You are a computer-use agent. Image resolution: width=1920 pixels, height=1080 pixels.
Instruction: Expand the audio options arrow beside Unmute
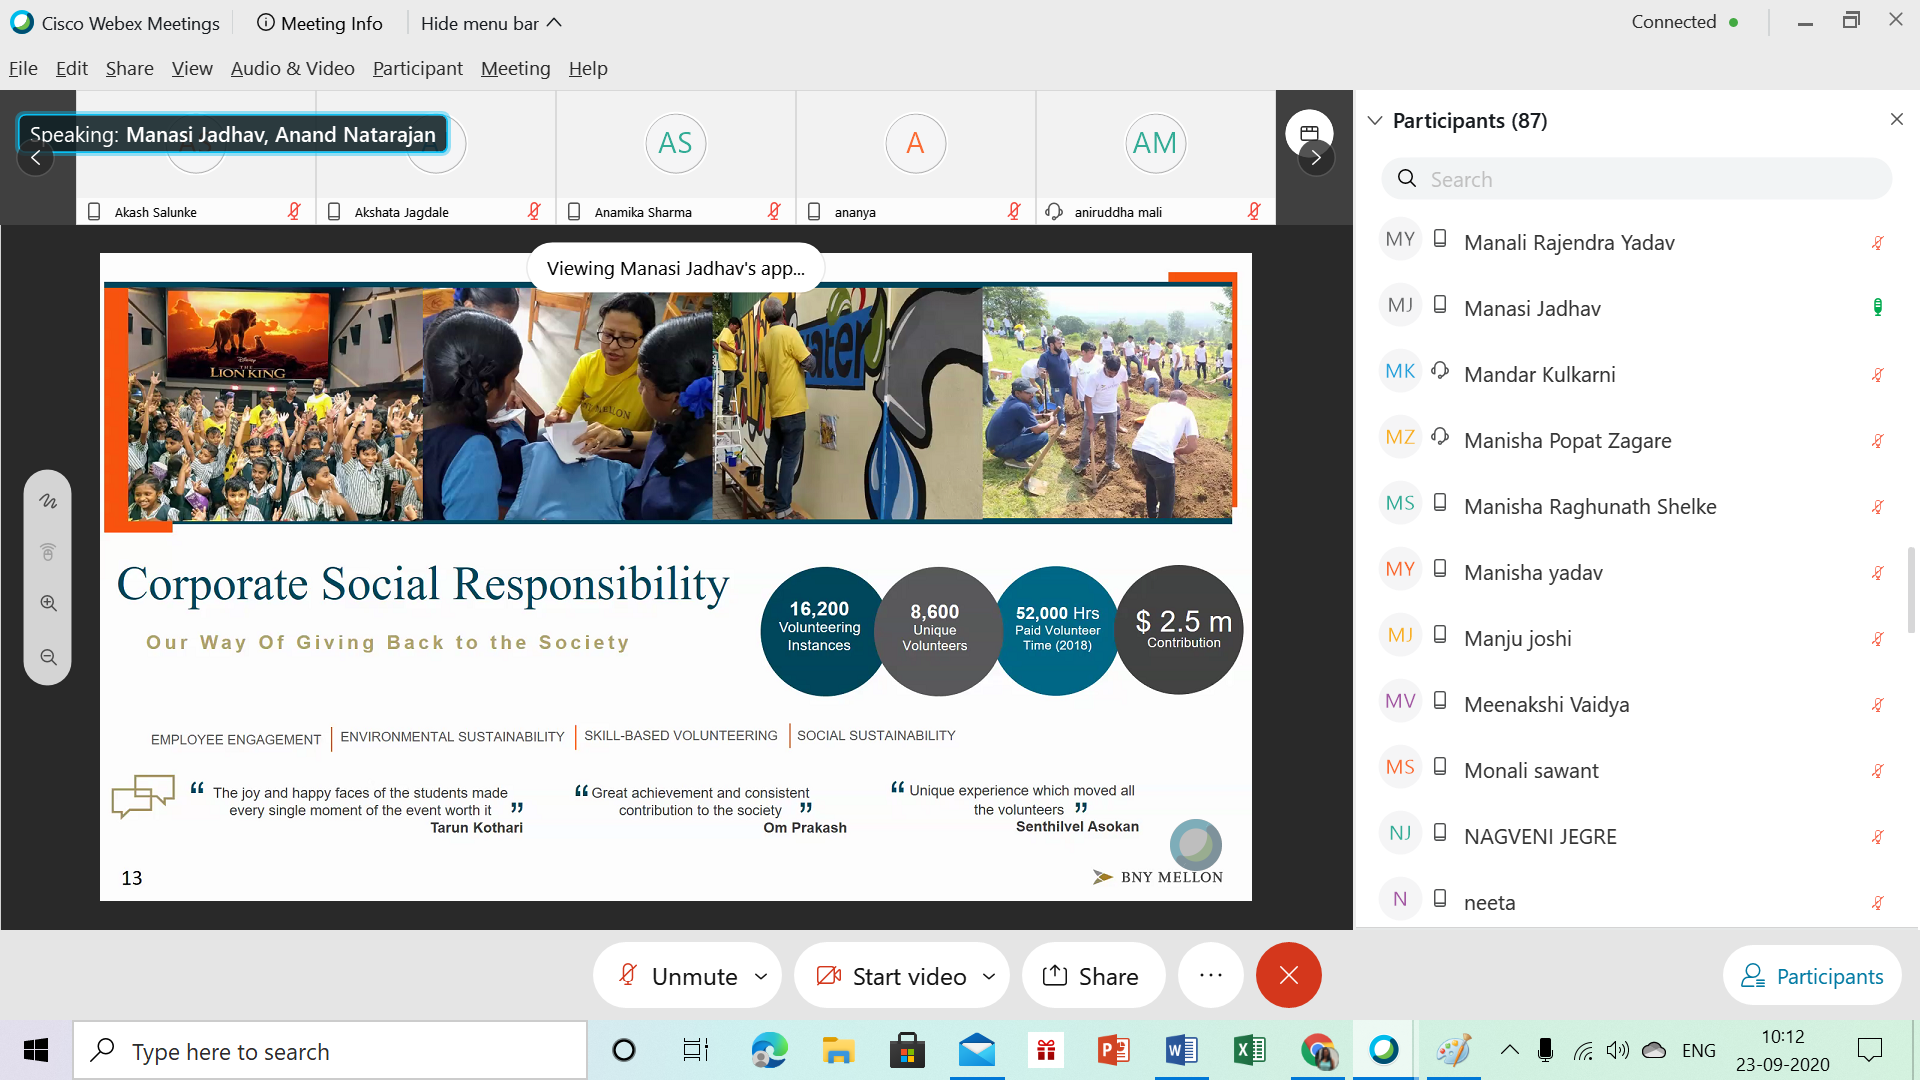761,976
